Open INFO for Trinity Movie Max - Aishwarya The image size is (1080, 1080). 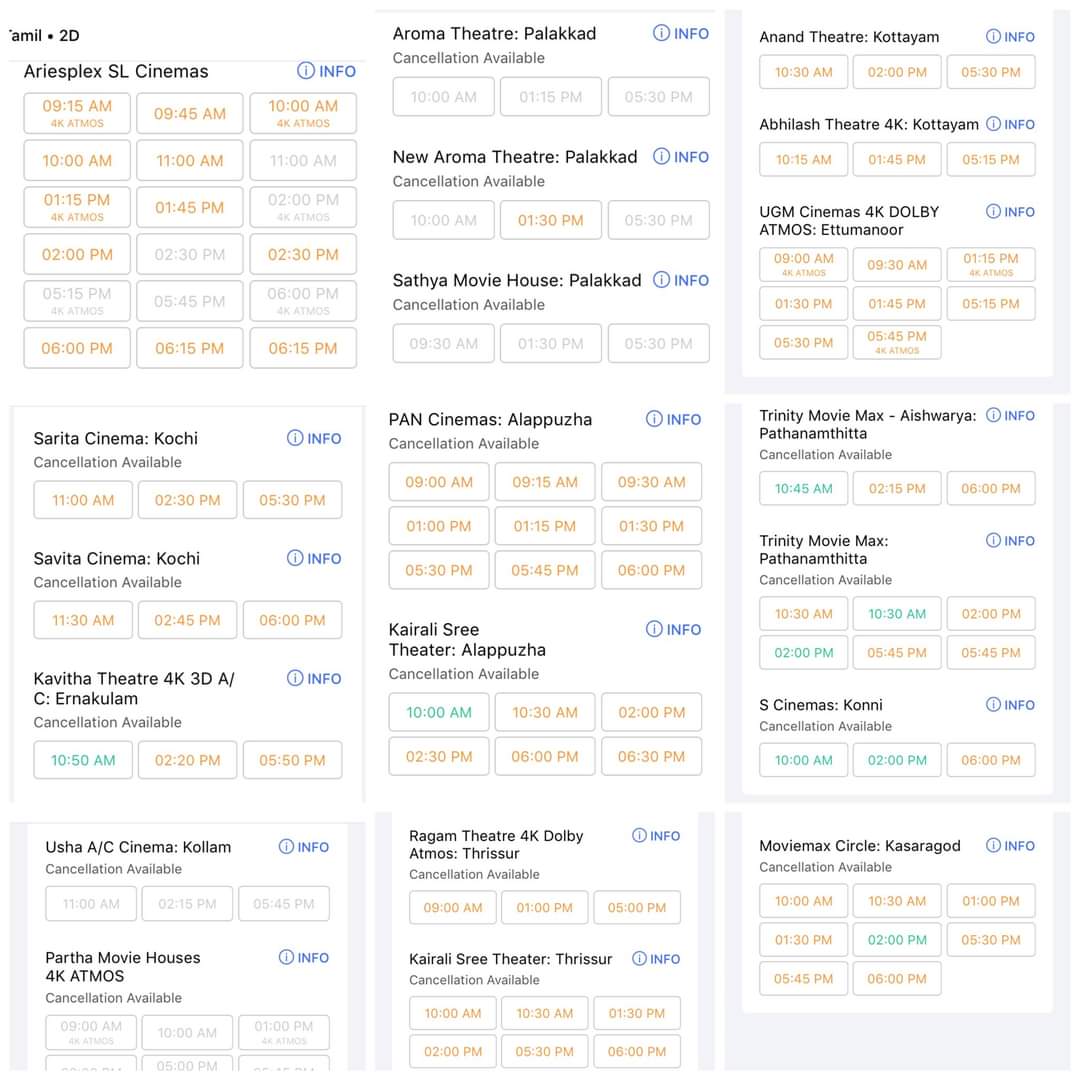click(x=1010, y=415)
